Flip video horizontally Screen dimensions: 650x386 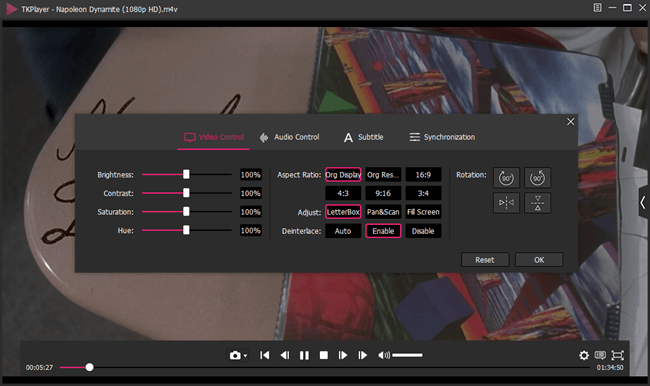(x=506, y=203)
